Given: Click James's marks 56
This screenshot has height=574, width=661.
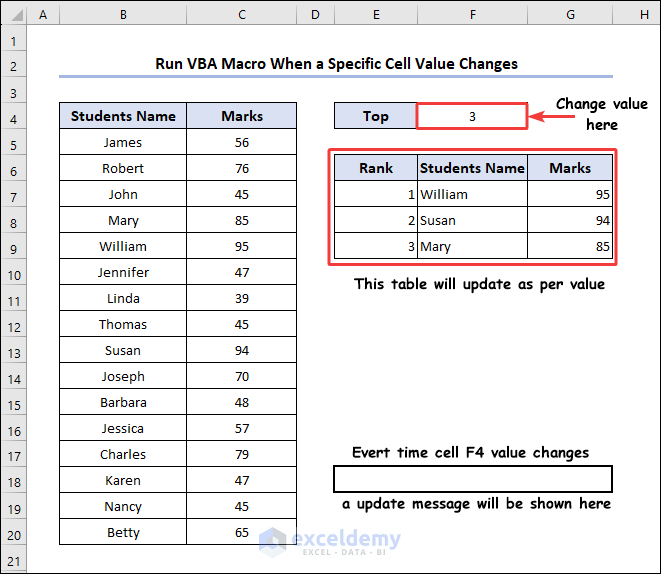Looking at the screenshot, I should pos(242,142).
